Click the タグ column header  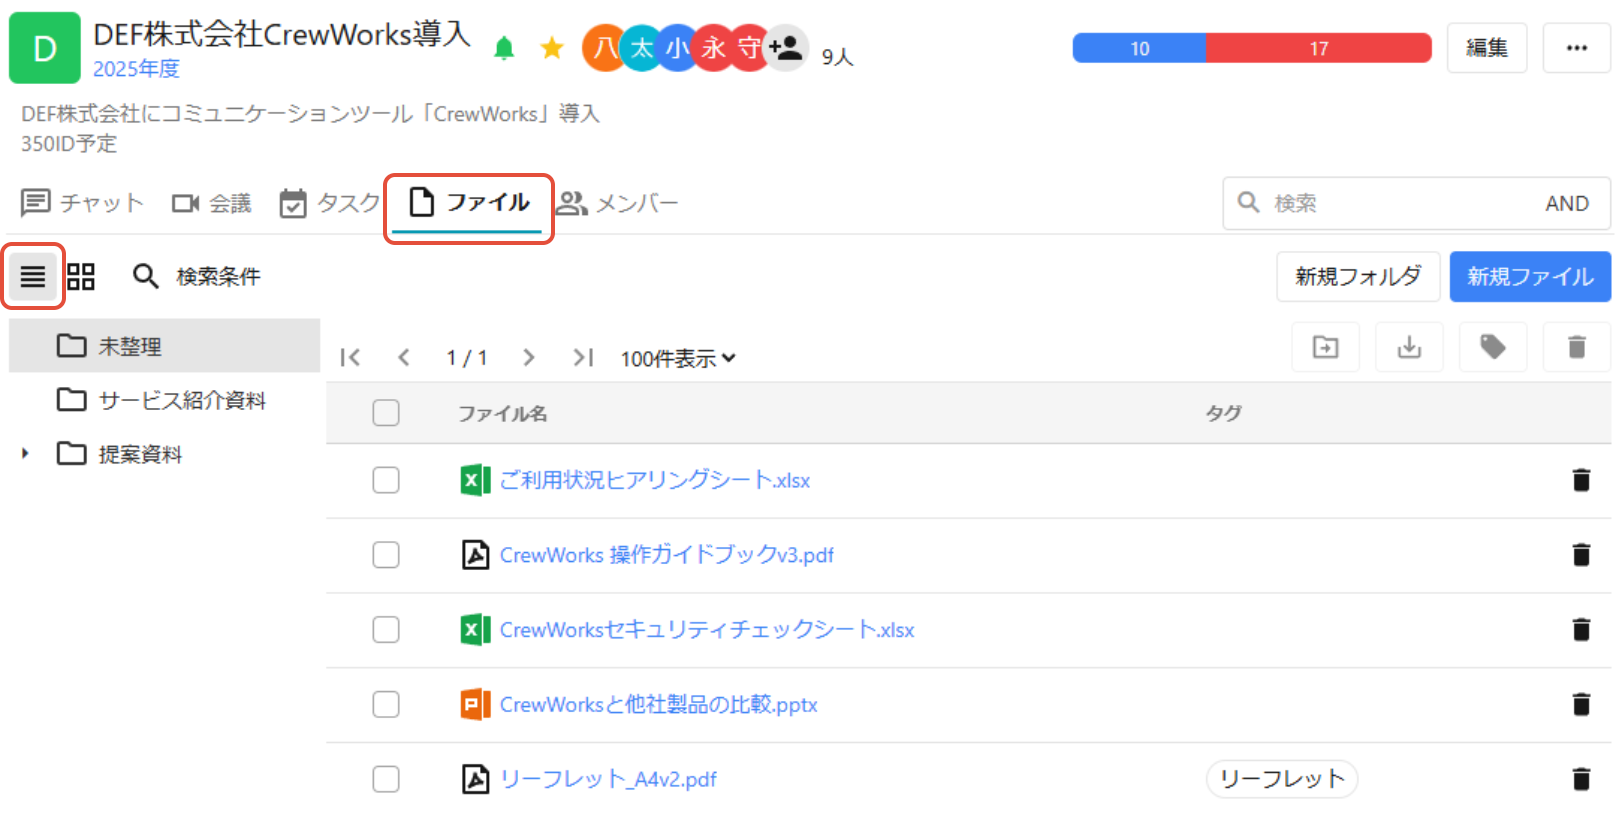tap(1223, 413)
